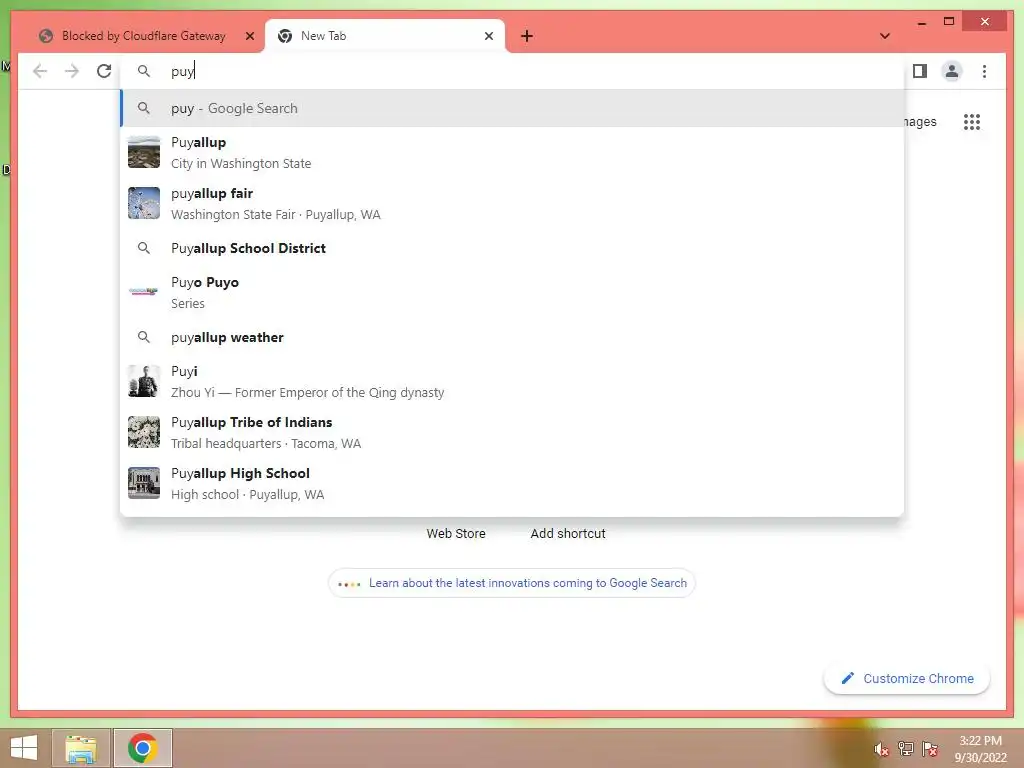Image resolution: width=1024 pixels, height=768 pixels.
Task: Click the Puyallup Tribe thumbnail image
Action: coord(144,432)
